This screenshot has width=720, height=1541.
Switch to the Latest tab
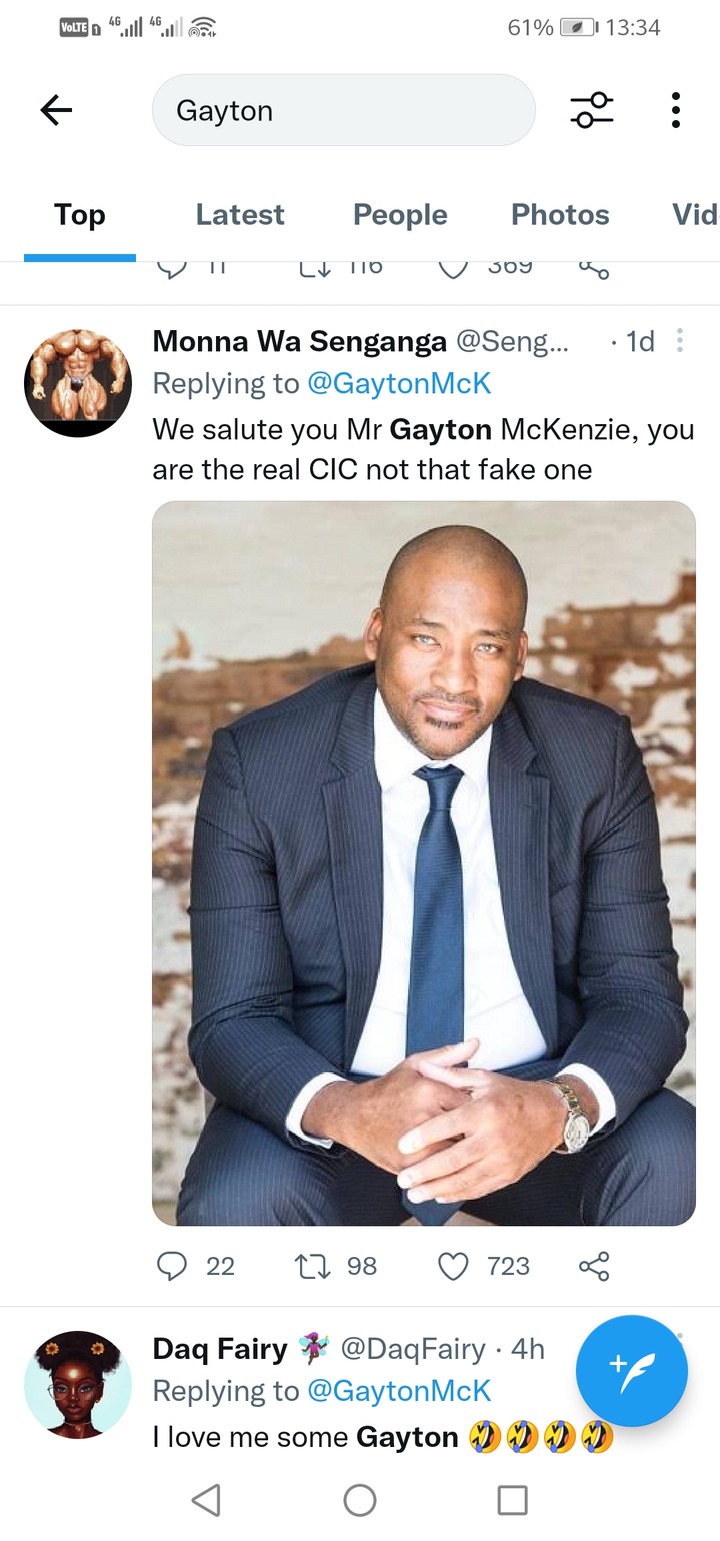240,214
